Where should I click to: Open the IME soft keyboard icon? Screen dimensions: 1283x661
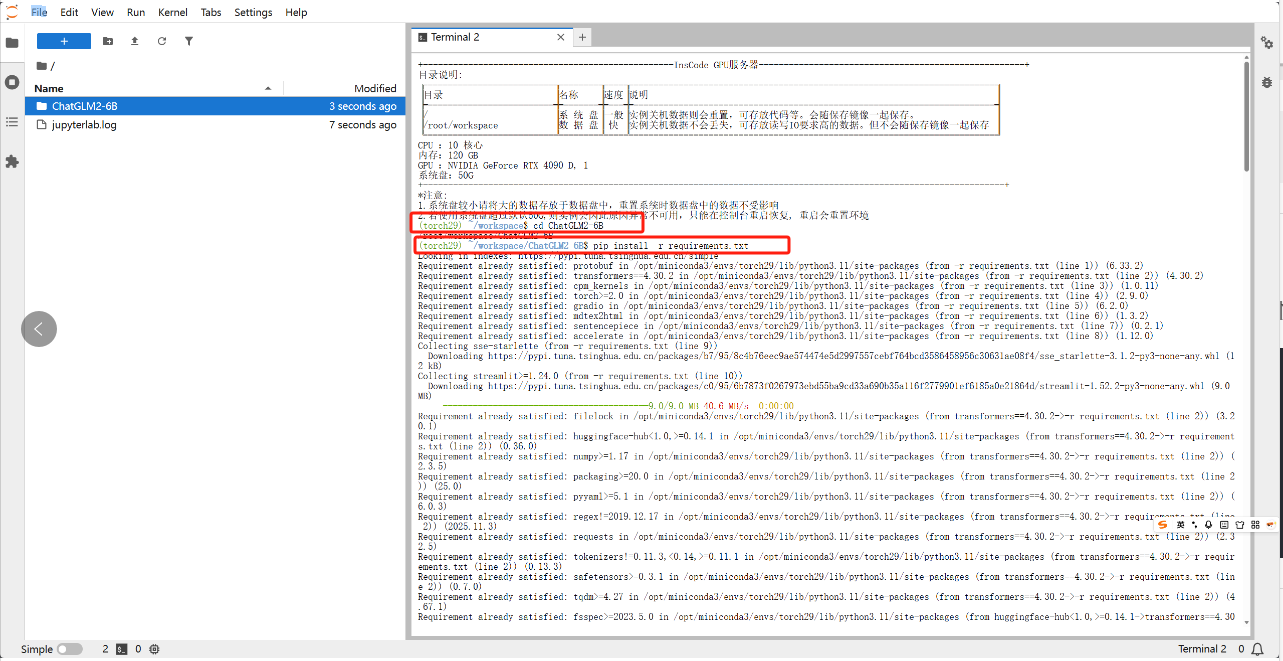1224,524
